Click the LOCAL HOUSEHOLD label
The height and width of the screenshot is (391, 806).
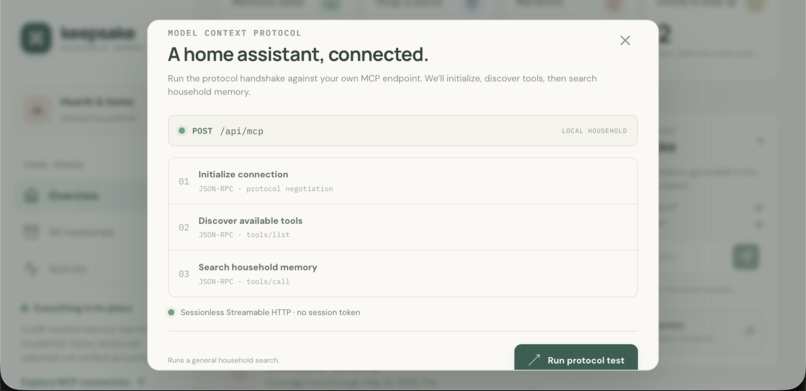click(594, 131)
